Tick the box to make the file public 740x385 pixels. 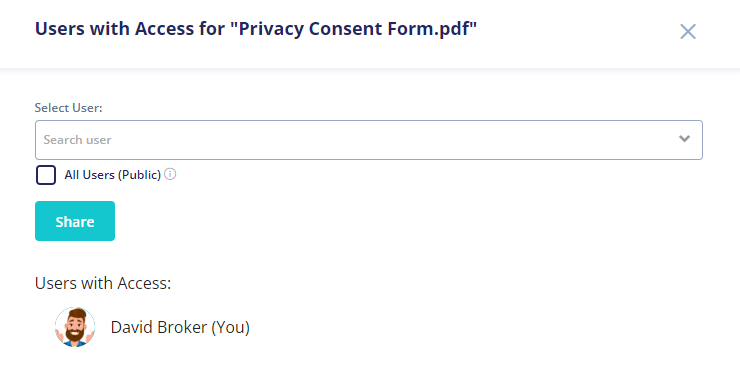(46, 175)
